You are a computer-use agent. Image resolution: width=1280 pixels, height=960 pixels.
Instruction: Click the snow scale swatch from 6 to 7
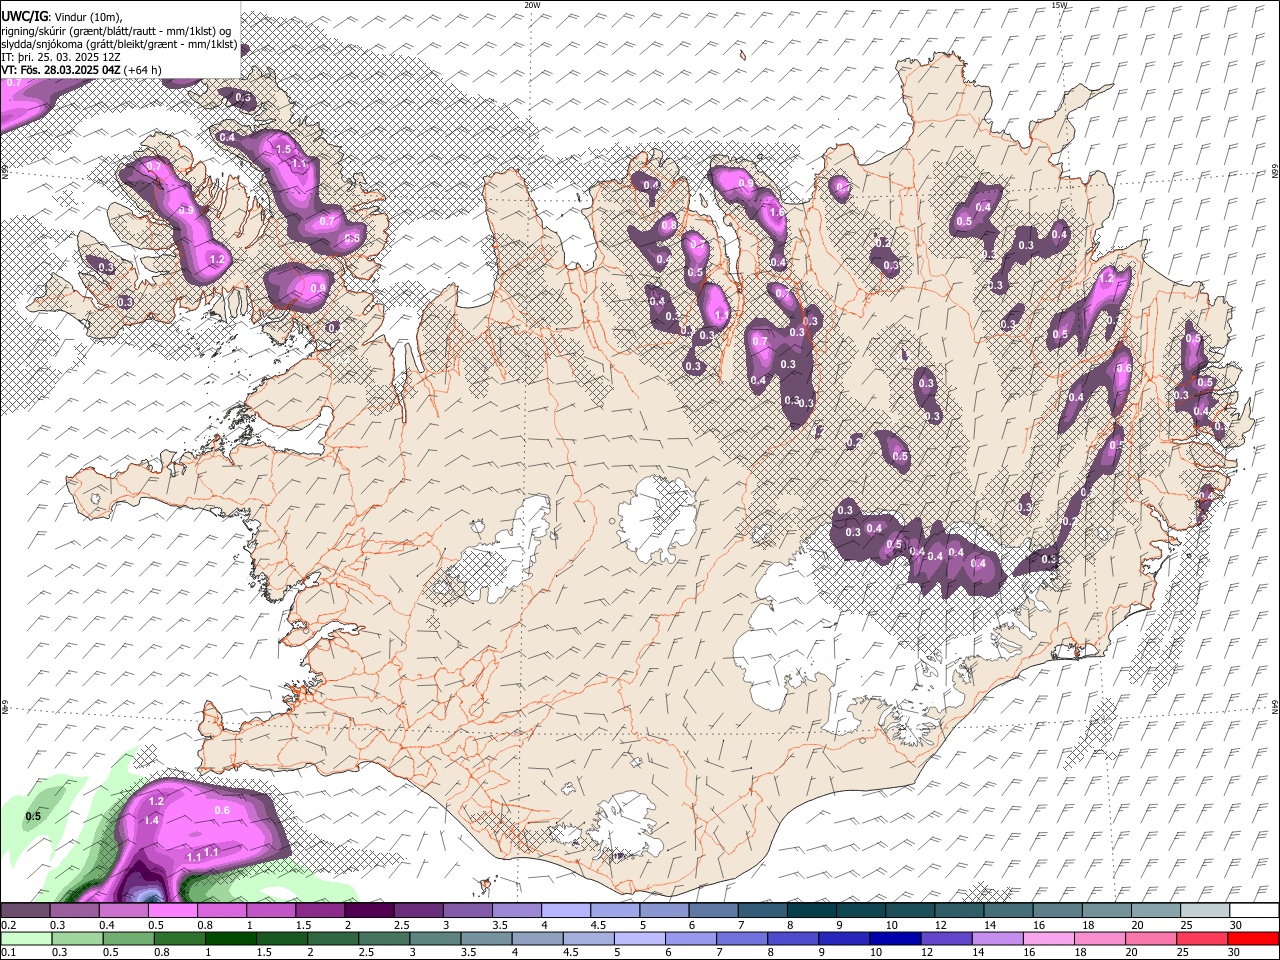click(x=713, y=911)
